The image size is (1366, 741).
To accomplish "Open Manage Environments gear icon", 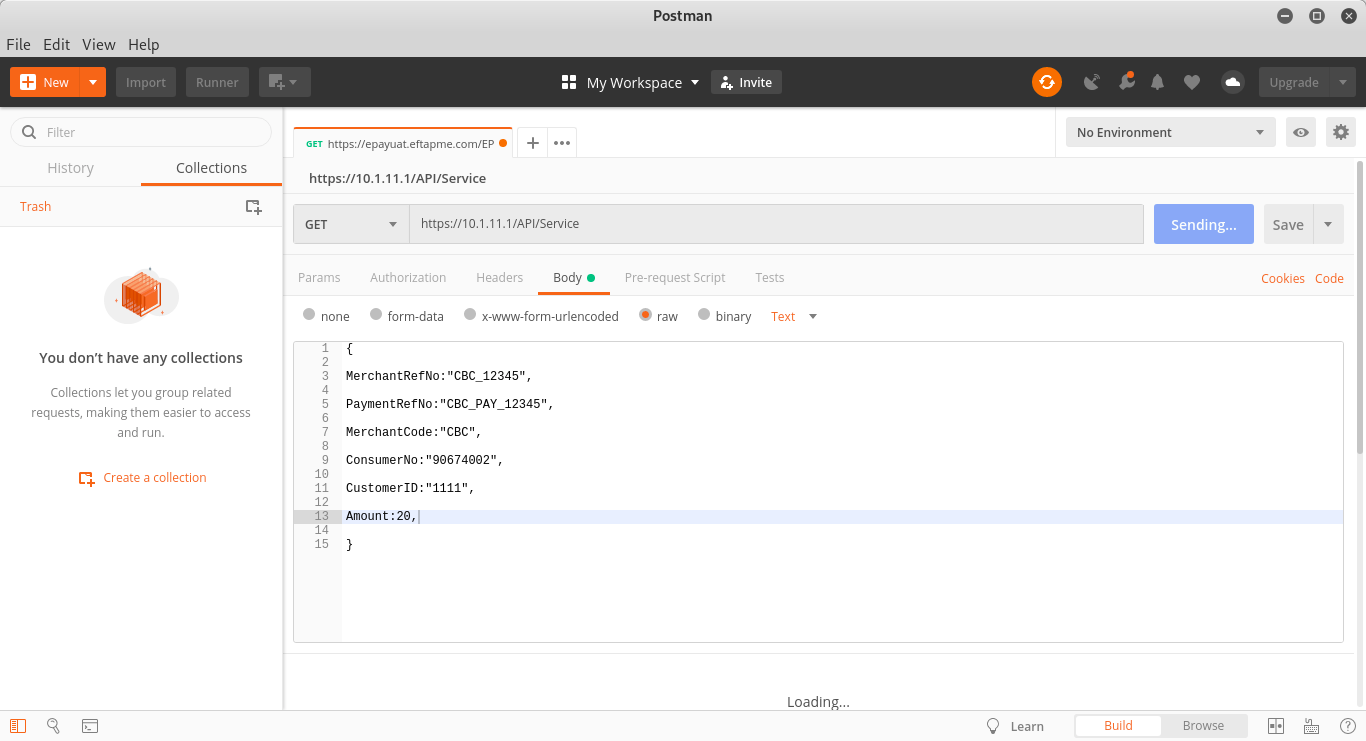I will coord(1341,132).
